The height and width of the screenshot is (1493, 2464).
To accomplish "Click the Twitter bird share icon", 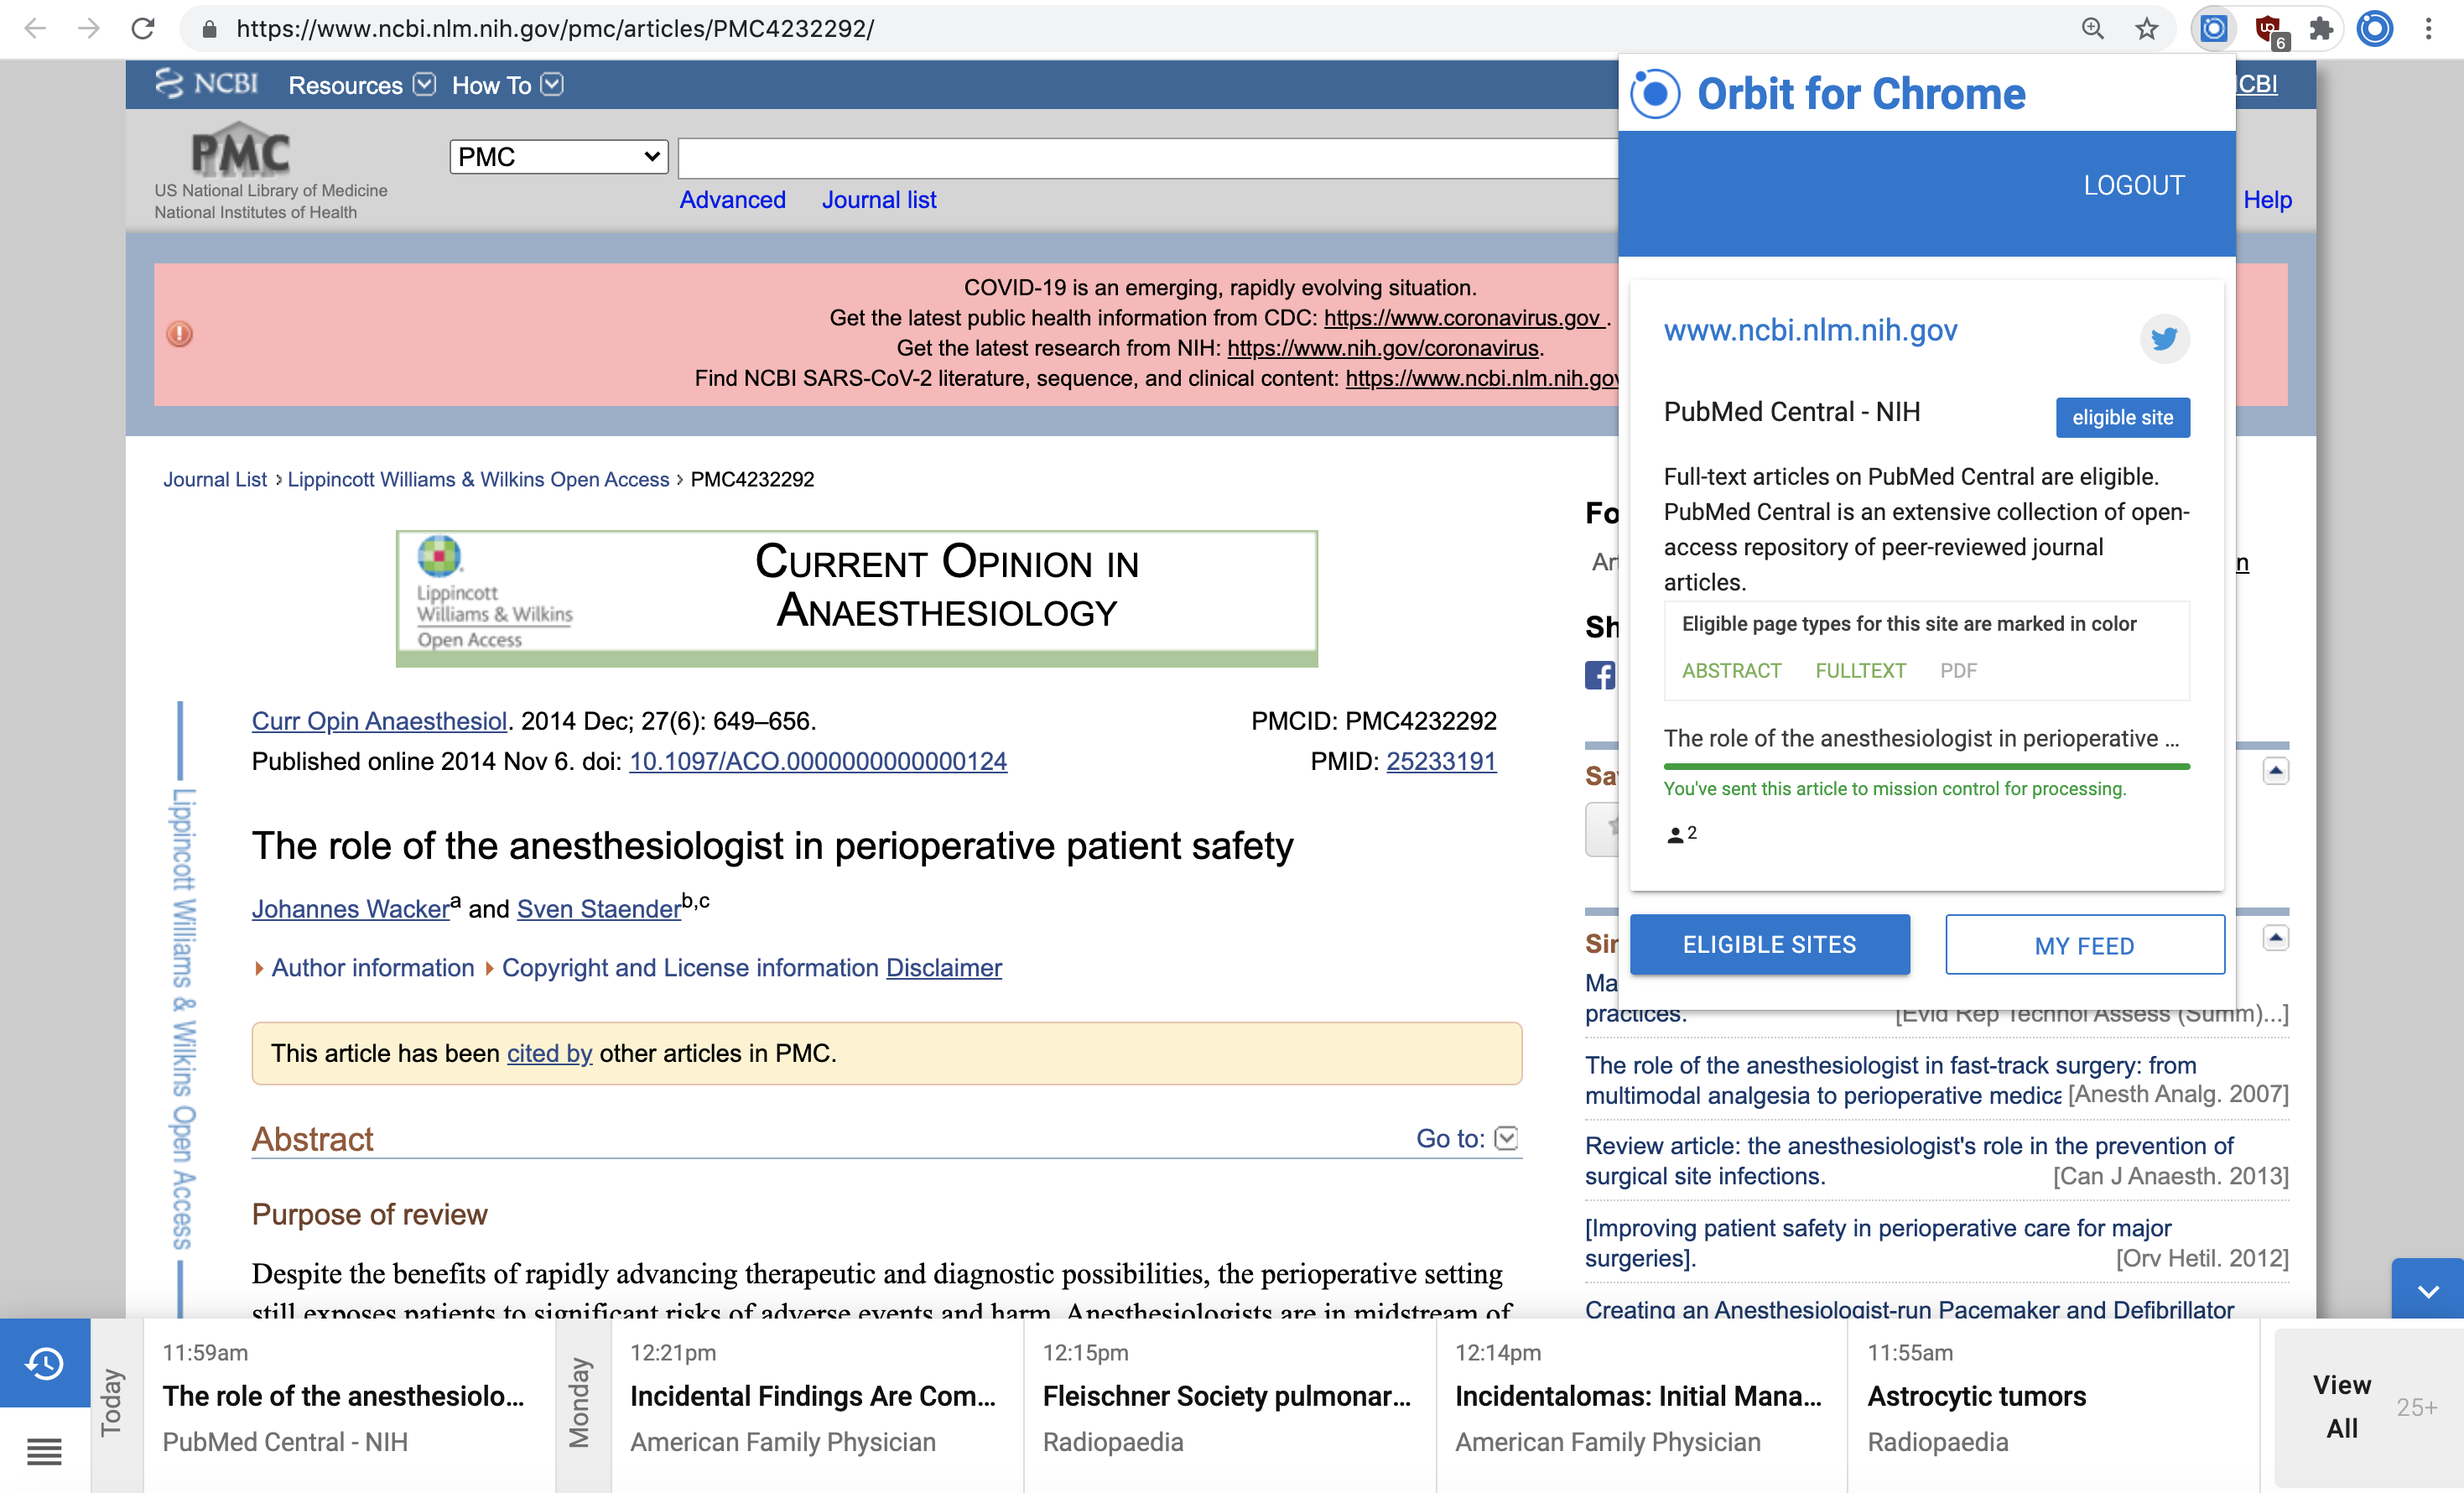I will [x=2164, y=338].
